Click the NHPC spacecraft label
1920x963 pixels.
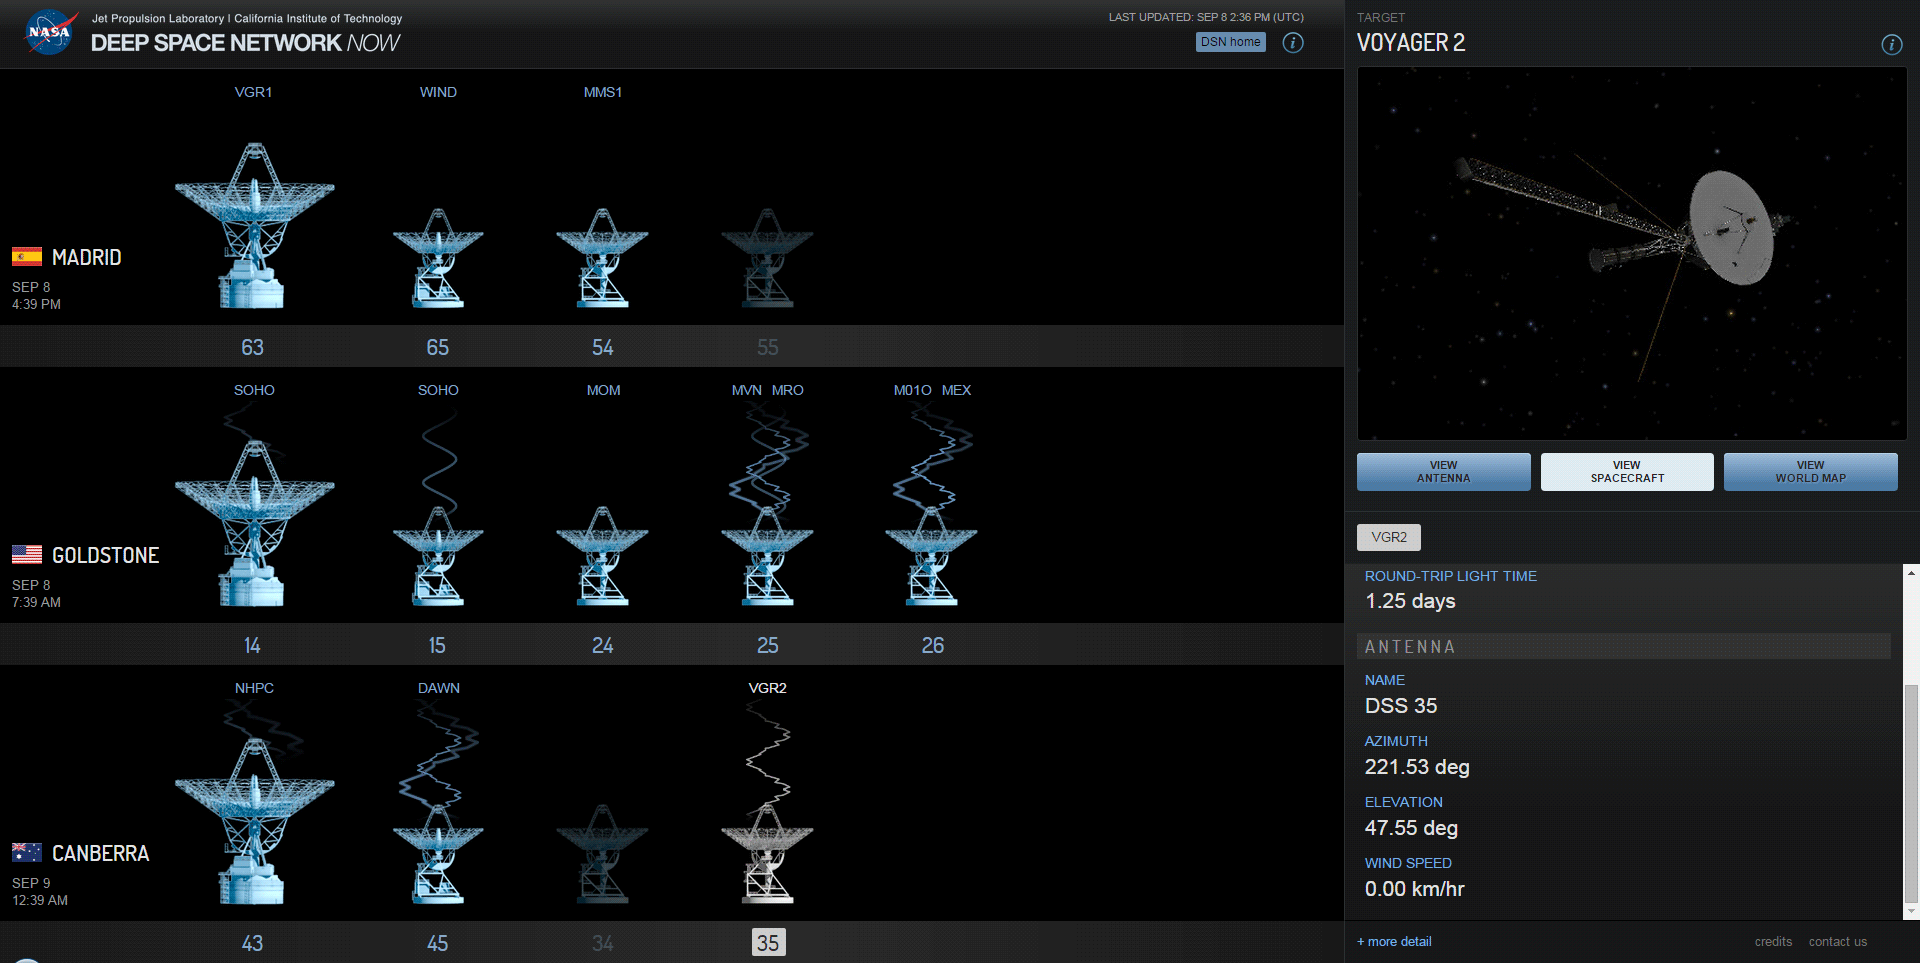pos(254,688)
